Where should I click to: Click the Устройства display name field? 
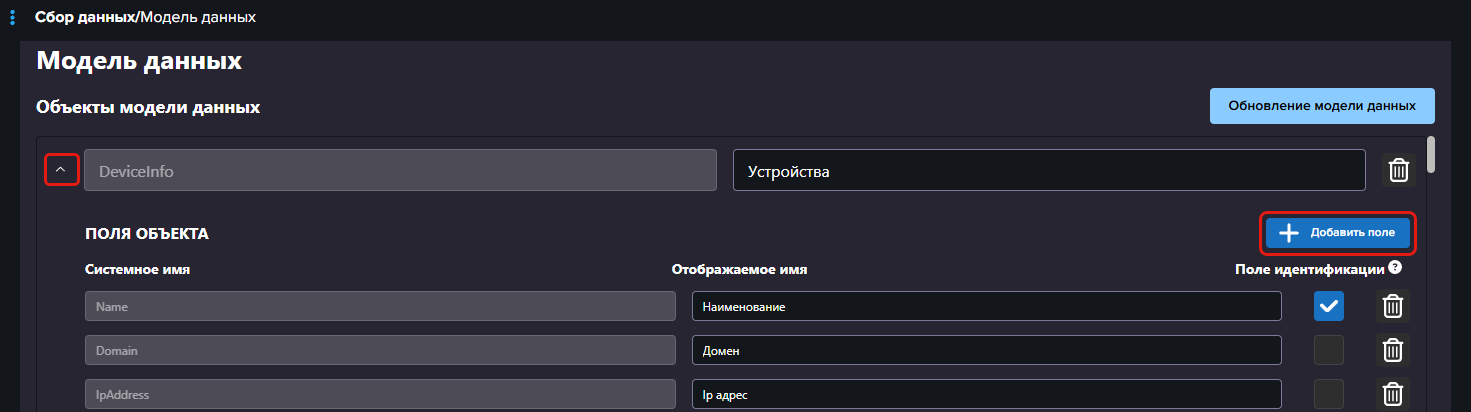(1048, 171)
